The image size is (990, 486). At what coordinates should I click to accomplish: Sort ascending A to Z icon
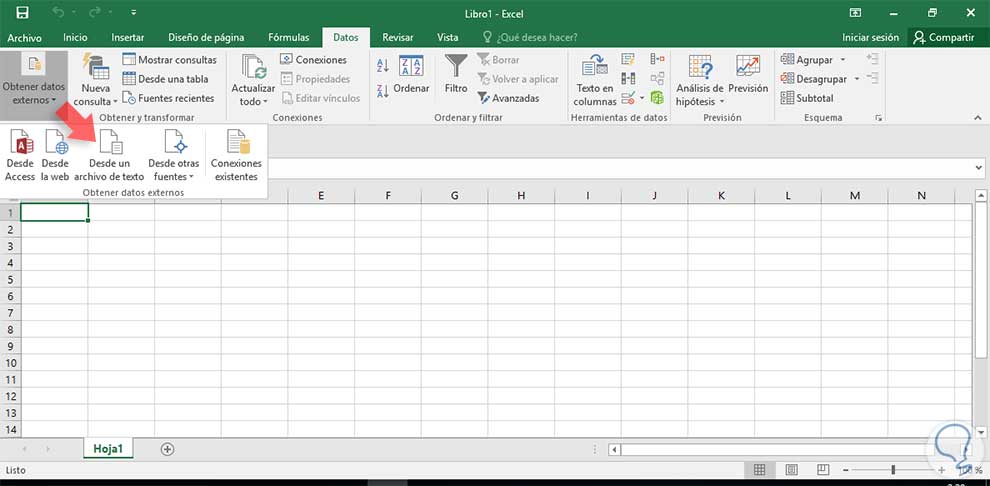coord(383,66)
